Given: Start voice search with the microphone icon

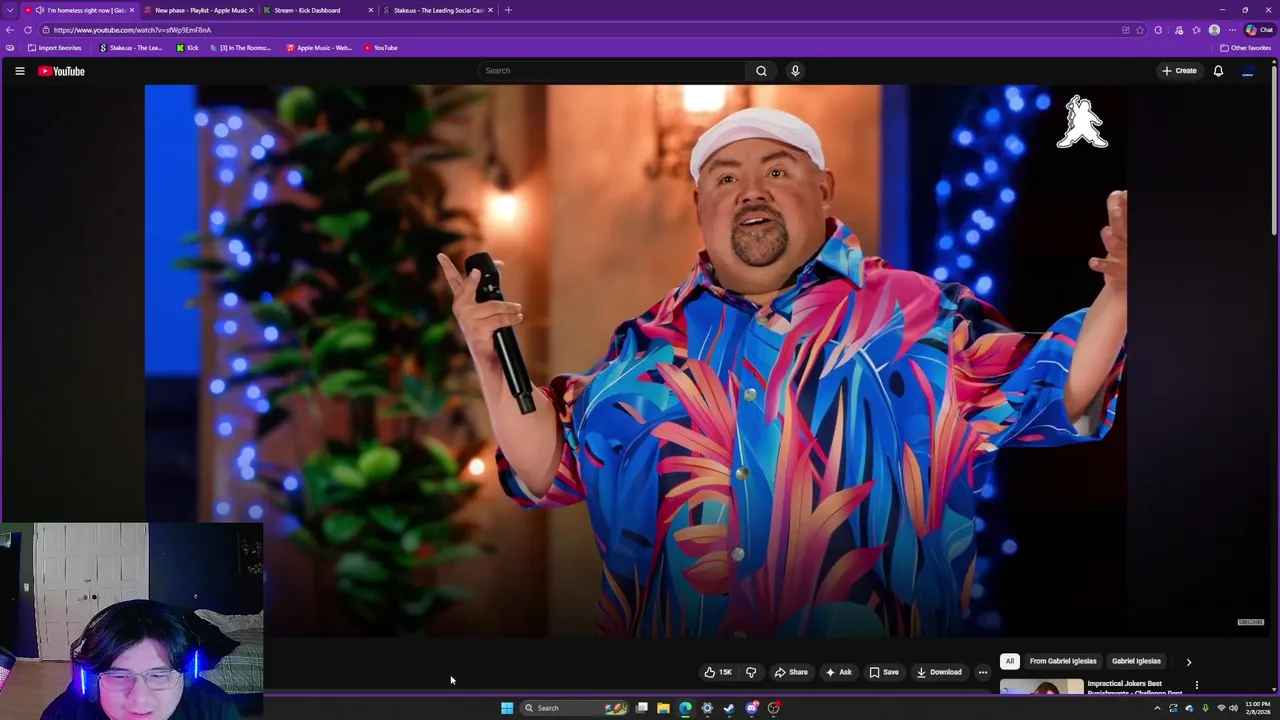Looking at the screenshot, I should tap(795, 71).
